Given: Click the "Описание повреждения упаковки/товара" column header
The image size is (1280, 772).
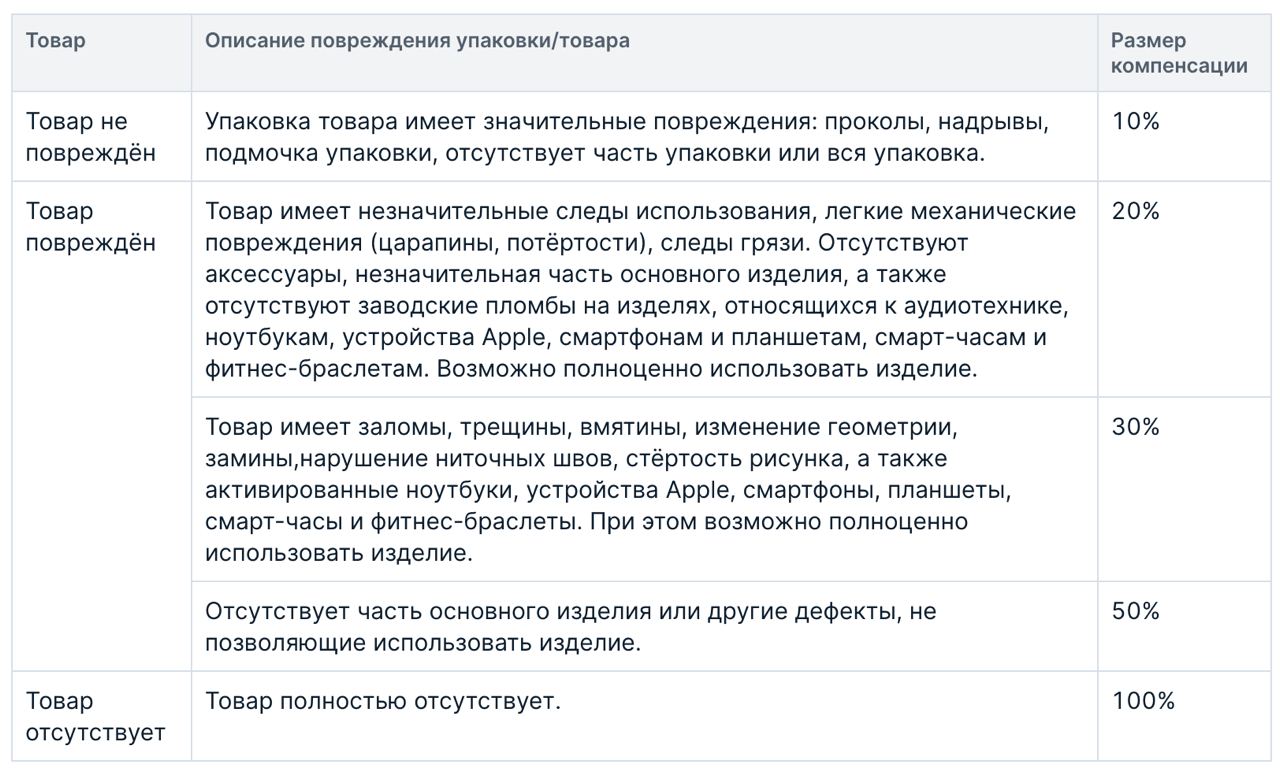Looking at the screenshot, I should coord(417,41).
